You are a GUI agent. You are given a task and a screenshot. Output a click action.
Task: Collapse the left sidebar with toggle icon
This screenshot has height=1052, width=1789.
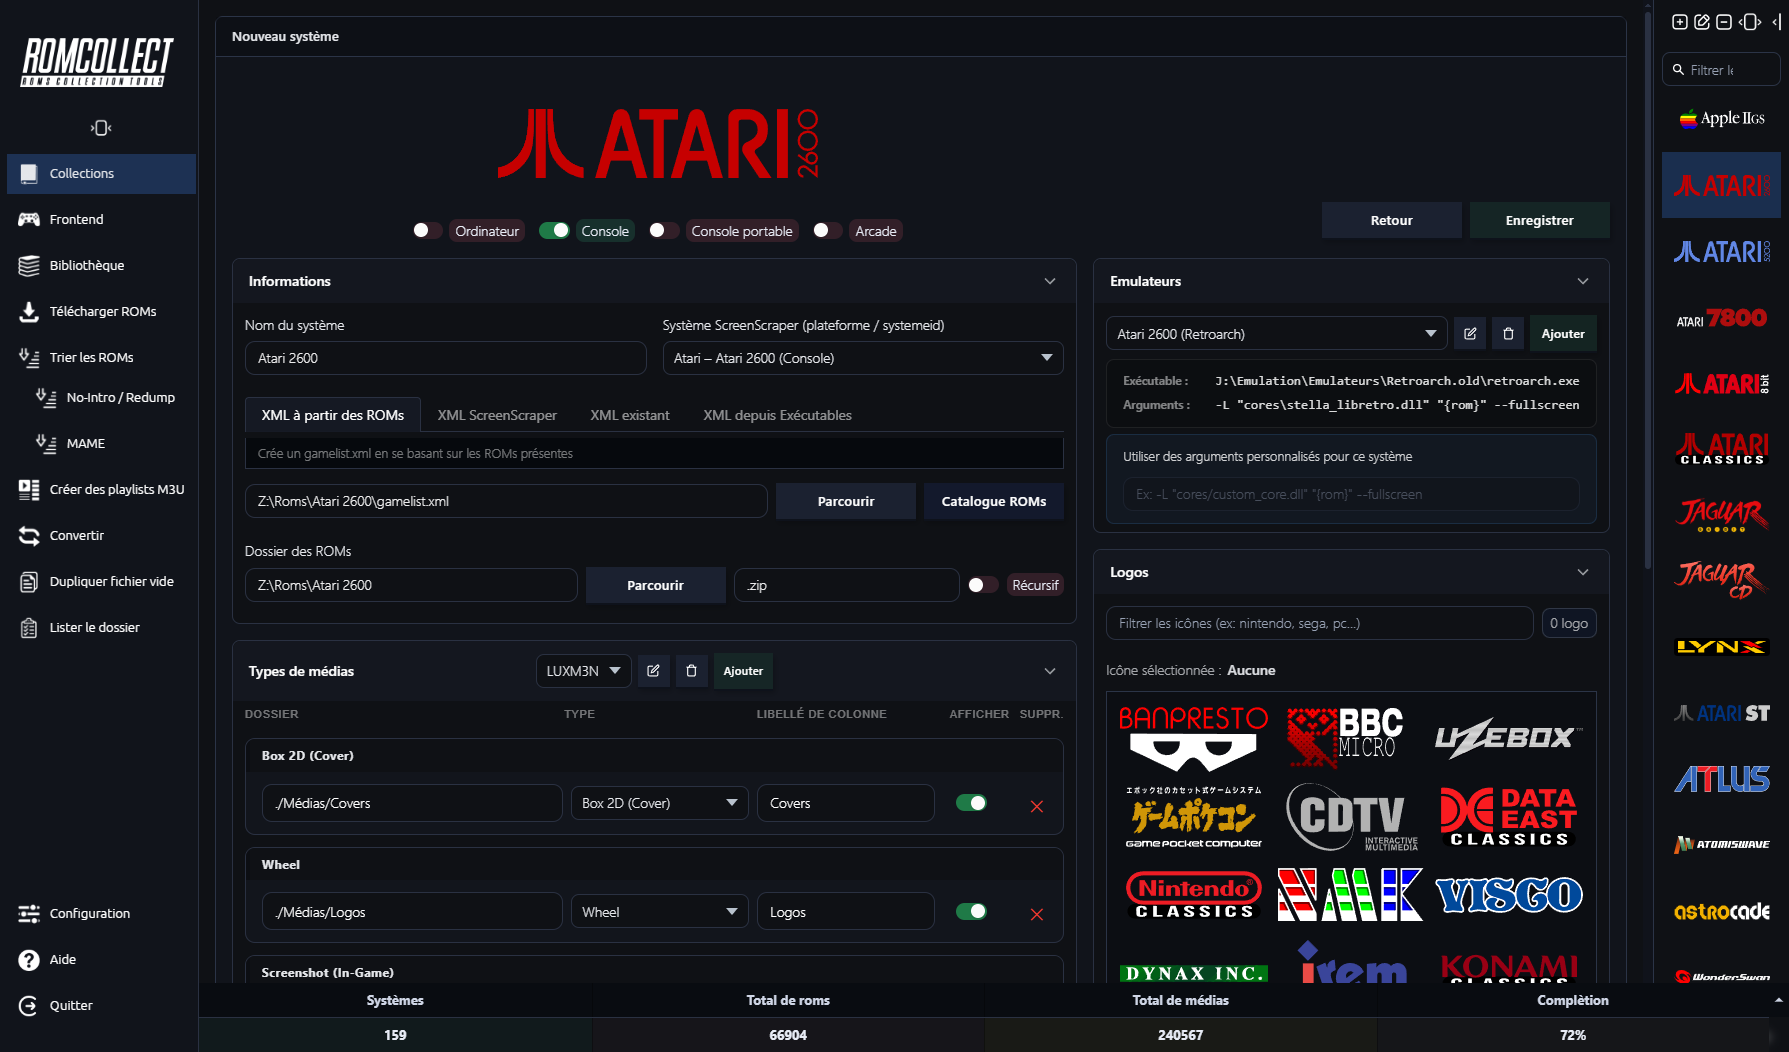[x=100, y=128]
